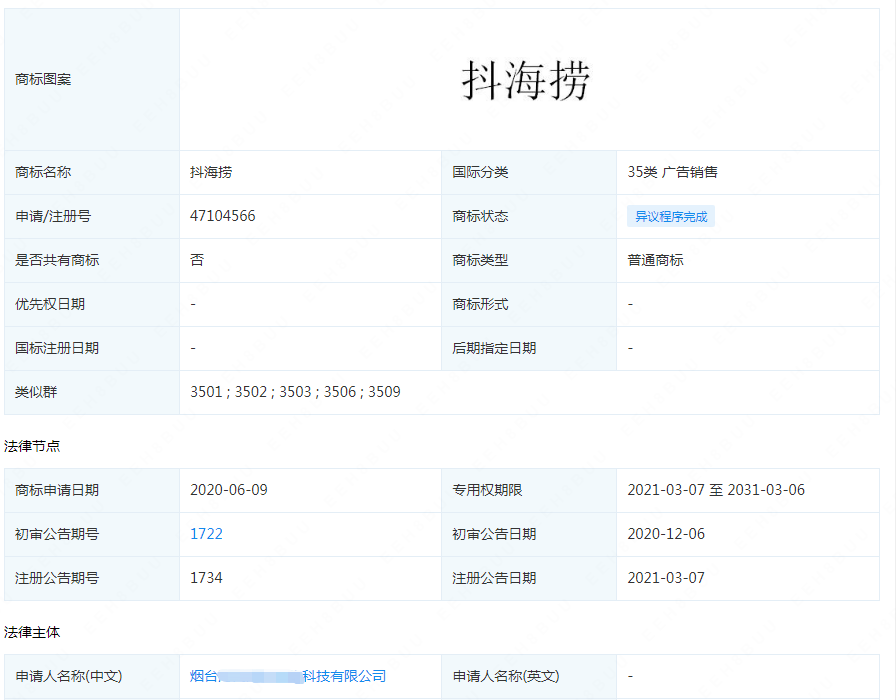This screenshot has height=700, width=896.
Task: Click the 法律主体 section heading
Action: pyautogui.click(x=32, y=632)
